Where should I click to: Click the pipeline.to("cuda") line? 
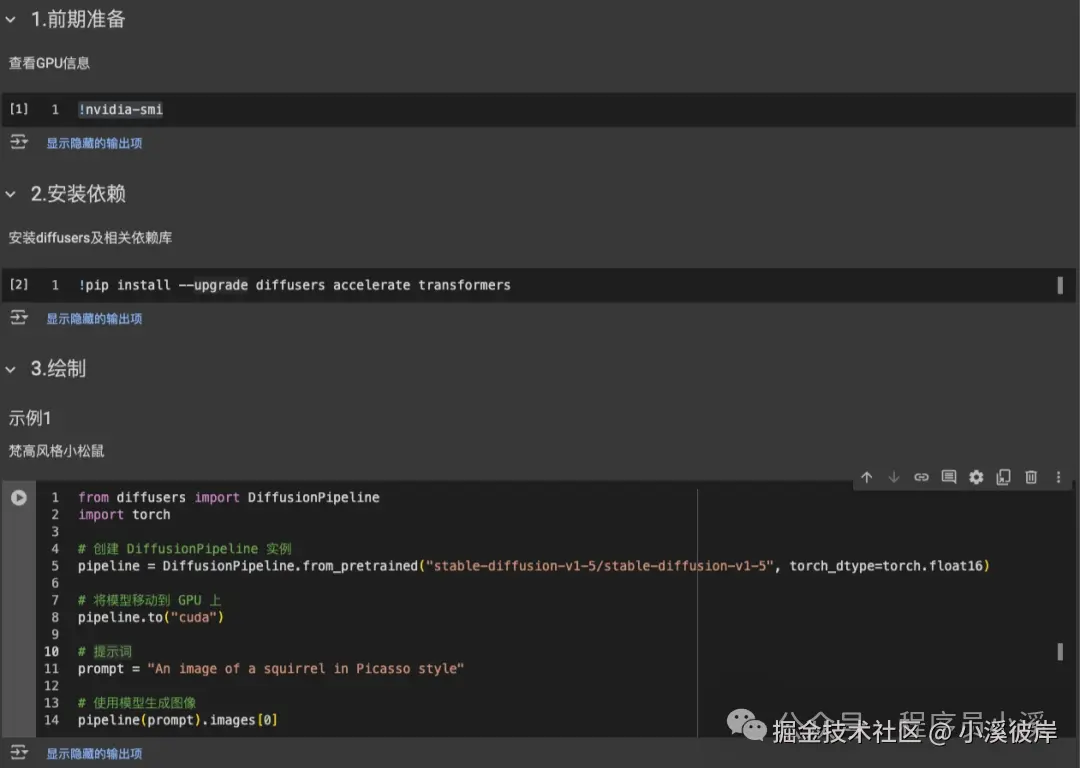click(151, 617)
